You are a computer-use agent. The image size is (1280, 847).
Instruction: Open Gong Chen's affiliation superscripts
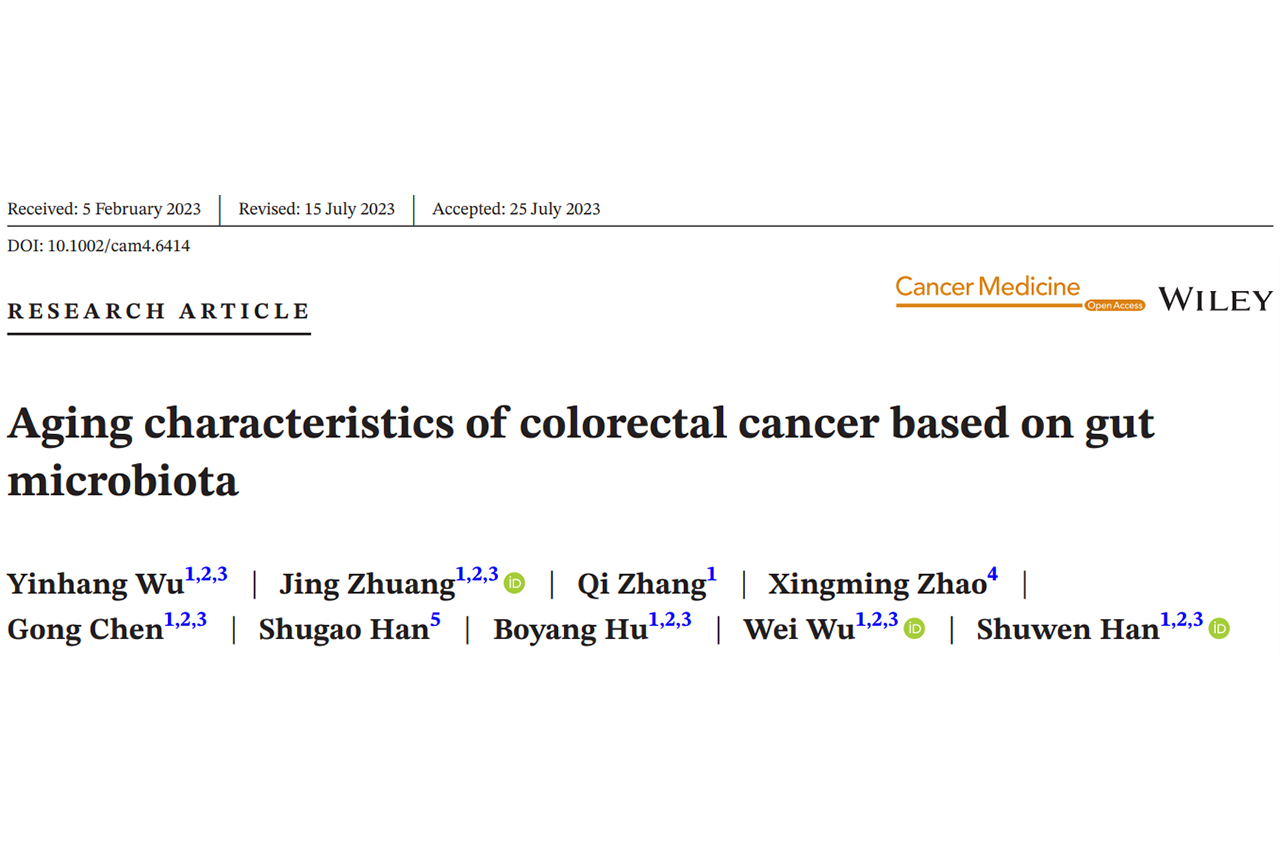185,621
